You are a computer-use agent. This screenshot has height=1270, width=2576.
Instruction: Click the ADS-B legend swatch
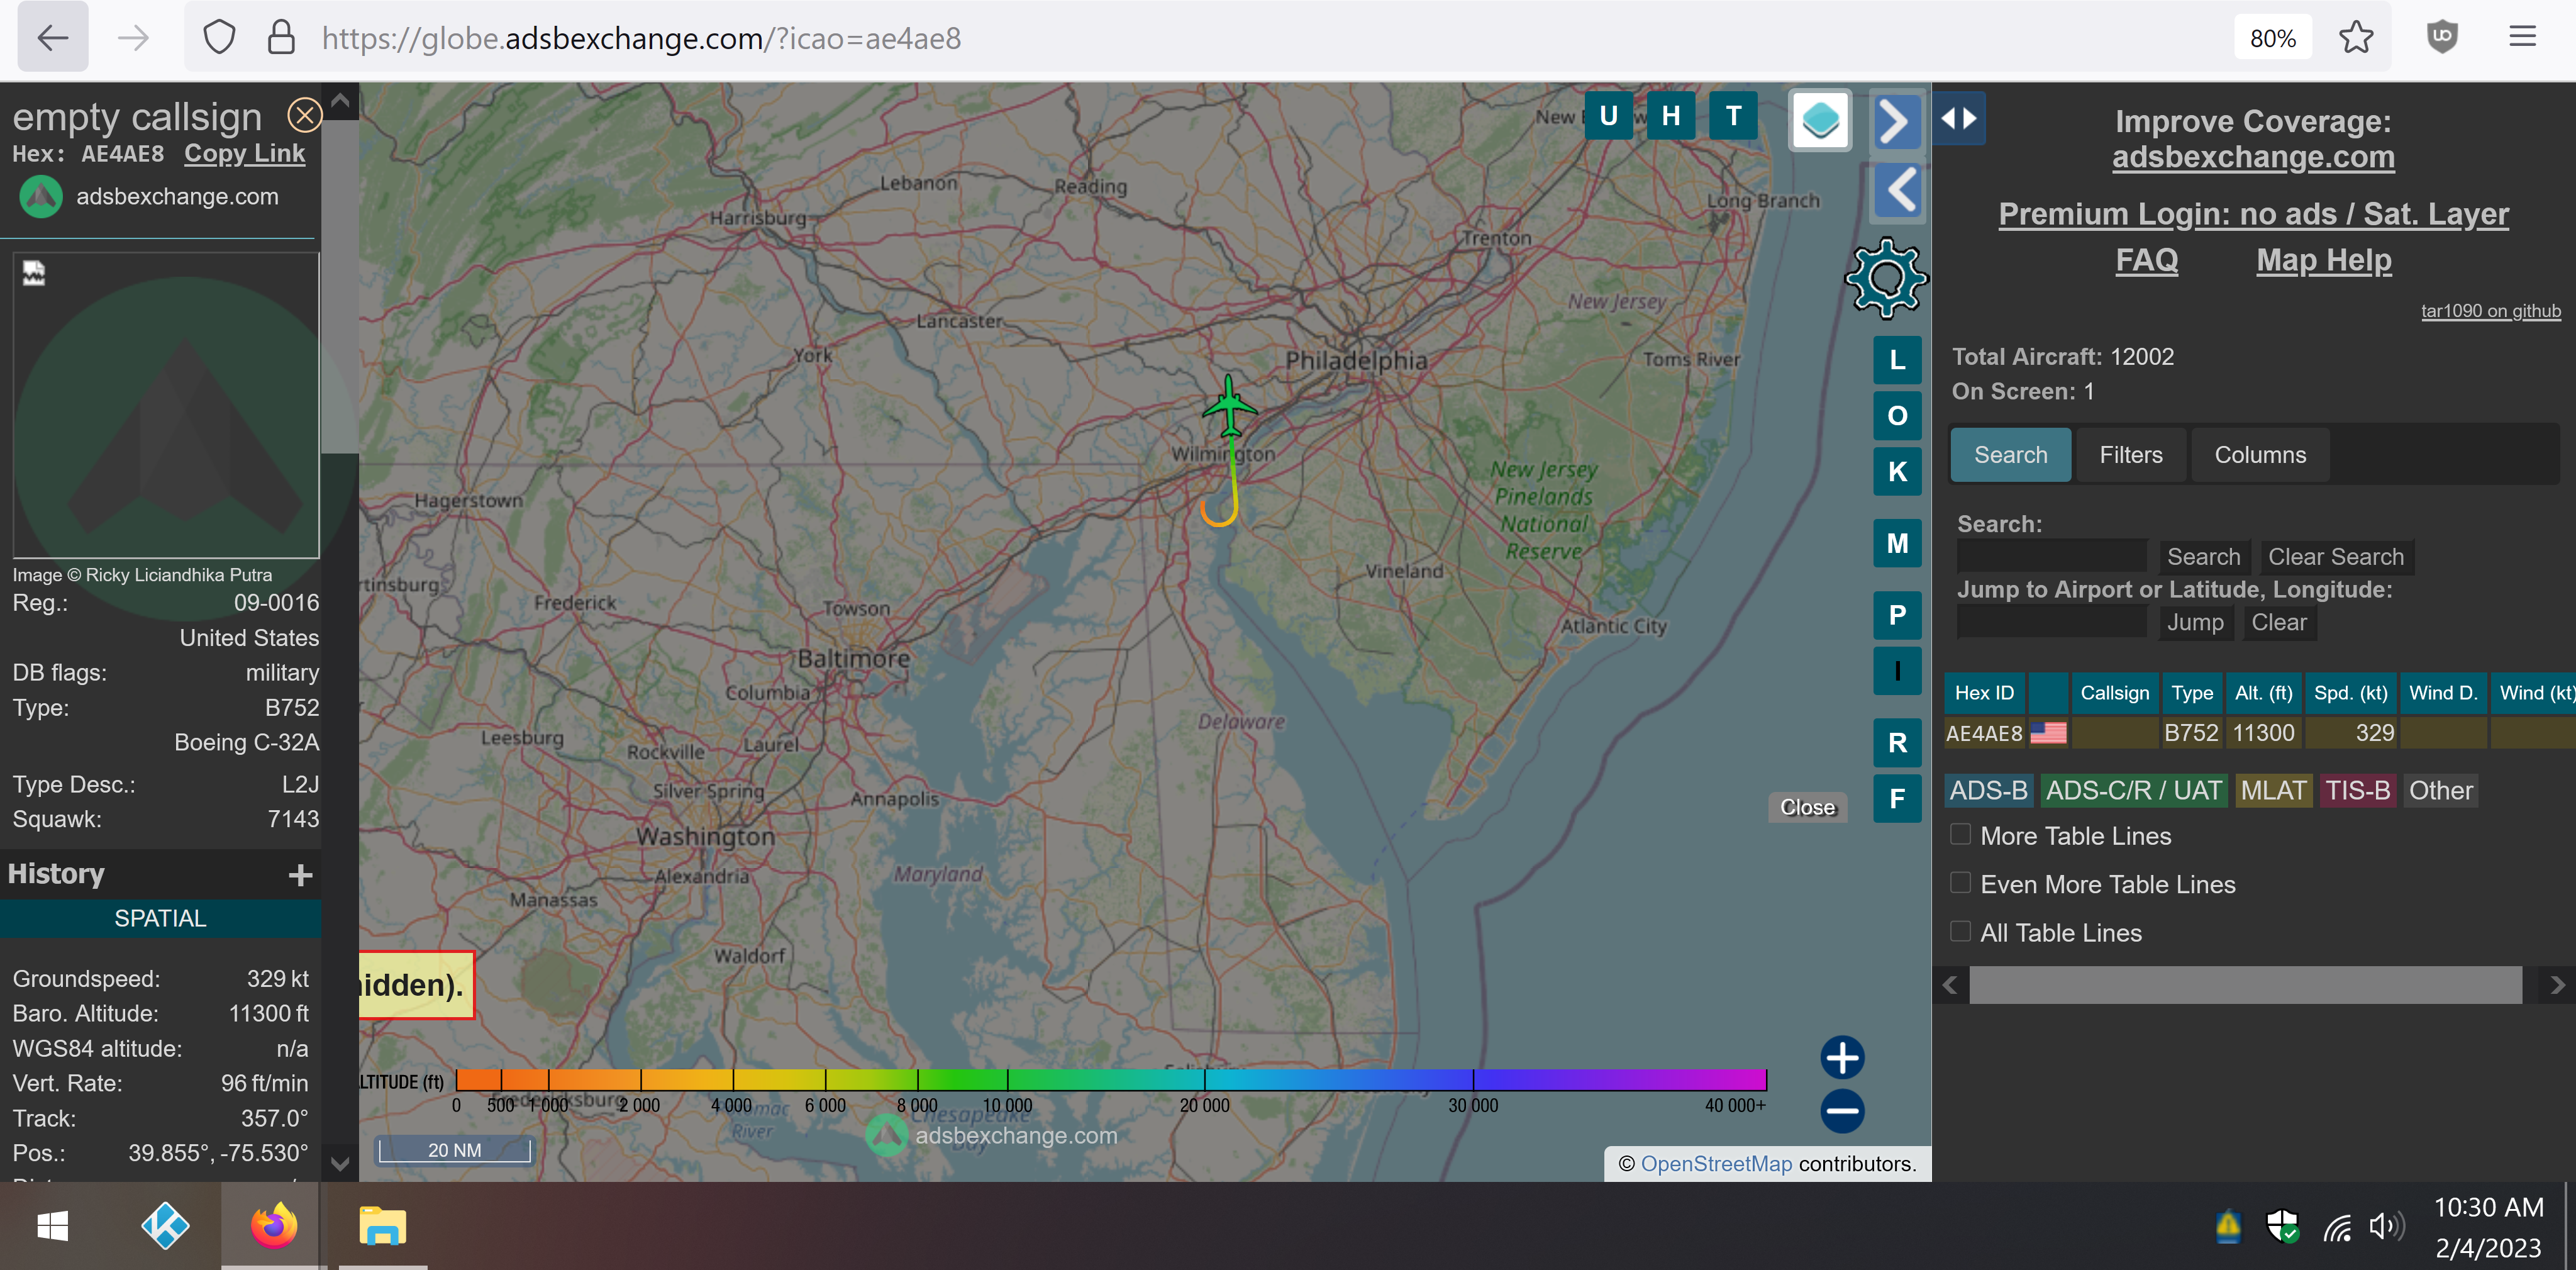coord(1988,790)
